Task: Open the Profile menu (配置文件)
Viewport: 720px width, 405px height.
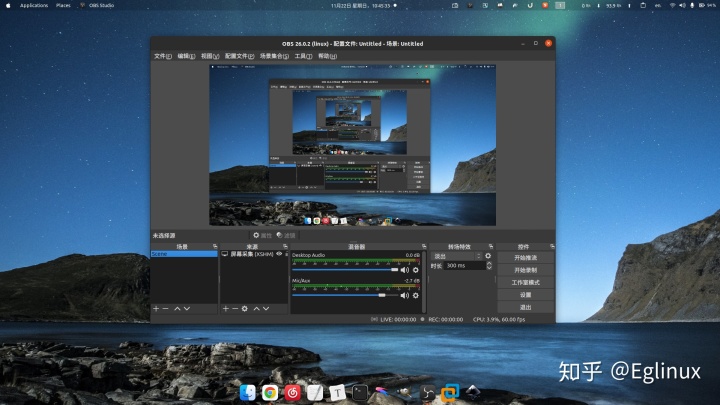Action: coord(239,56)
